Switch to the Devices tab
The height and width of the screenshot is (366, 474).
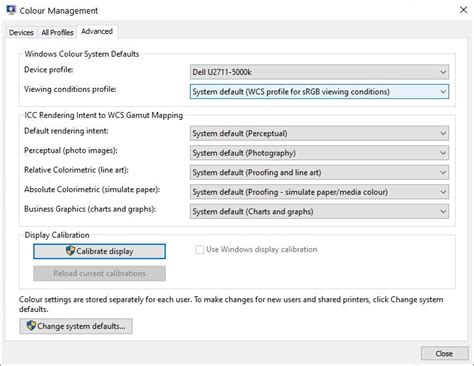click(x=21, y=33)
